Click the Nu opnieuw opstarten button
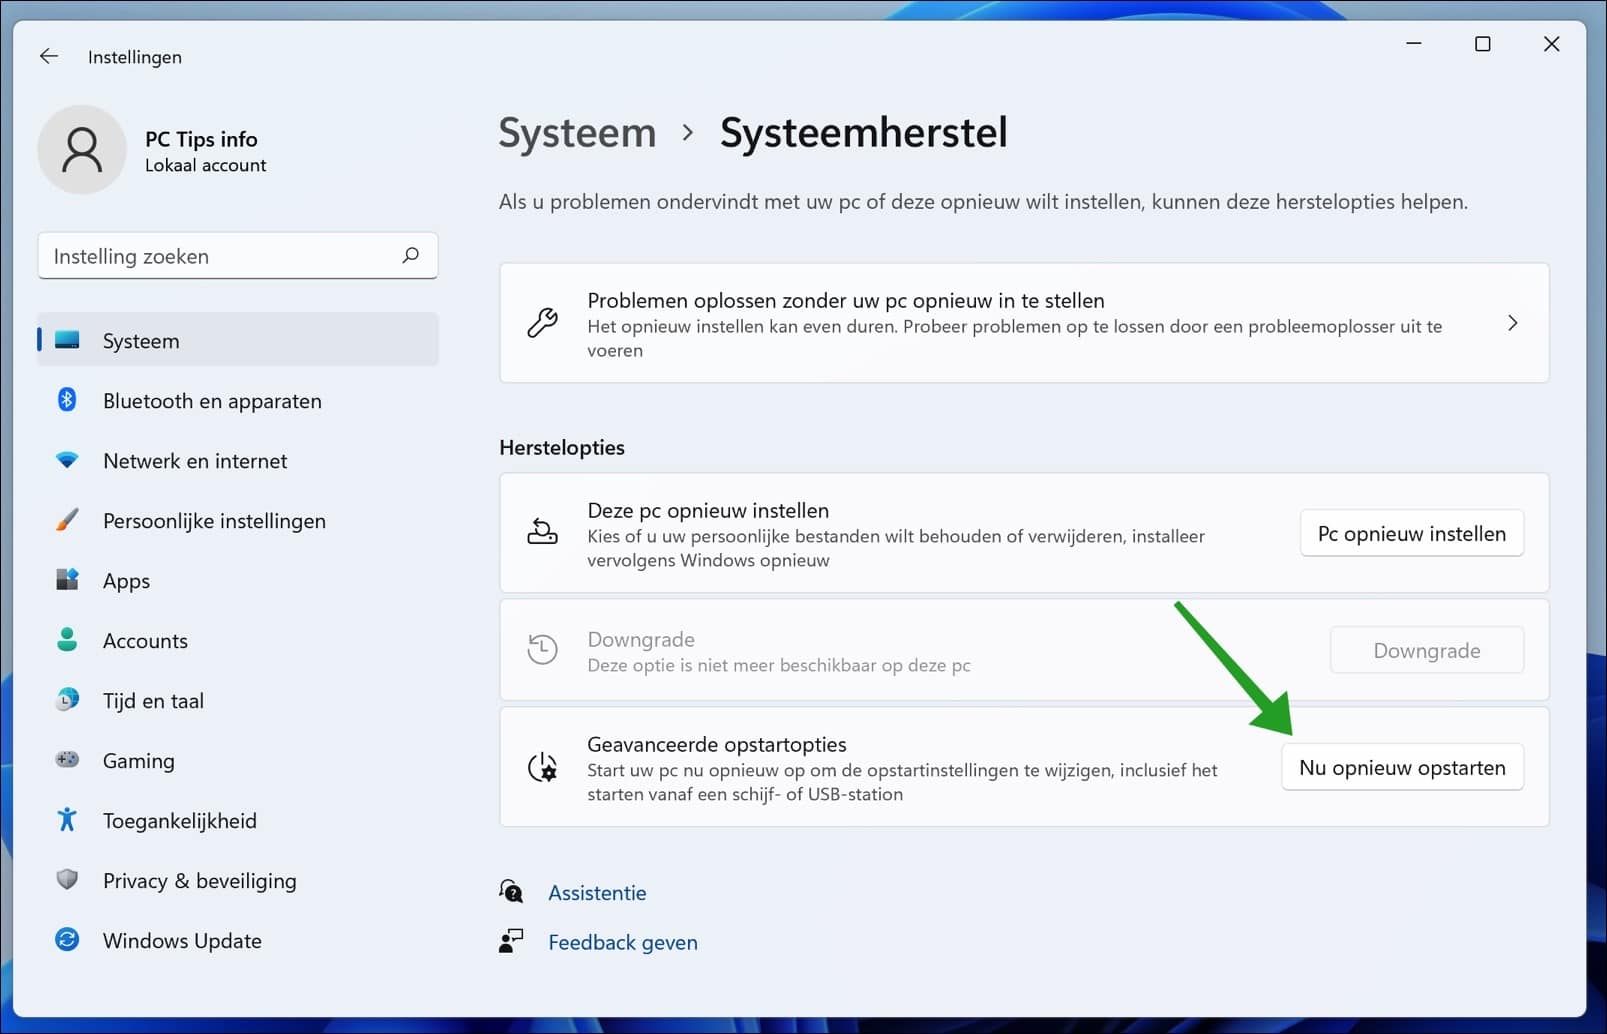 tap(1401, 767)
